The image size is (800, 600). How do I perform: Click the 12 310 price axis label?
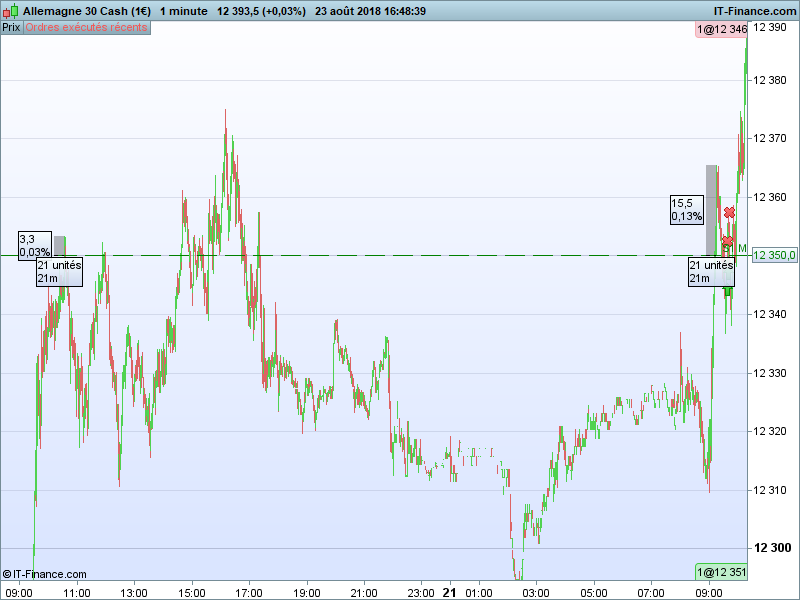(x=770, y=490)
